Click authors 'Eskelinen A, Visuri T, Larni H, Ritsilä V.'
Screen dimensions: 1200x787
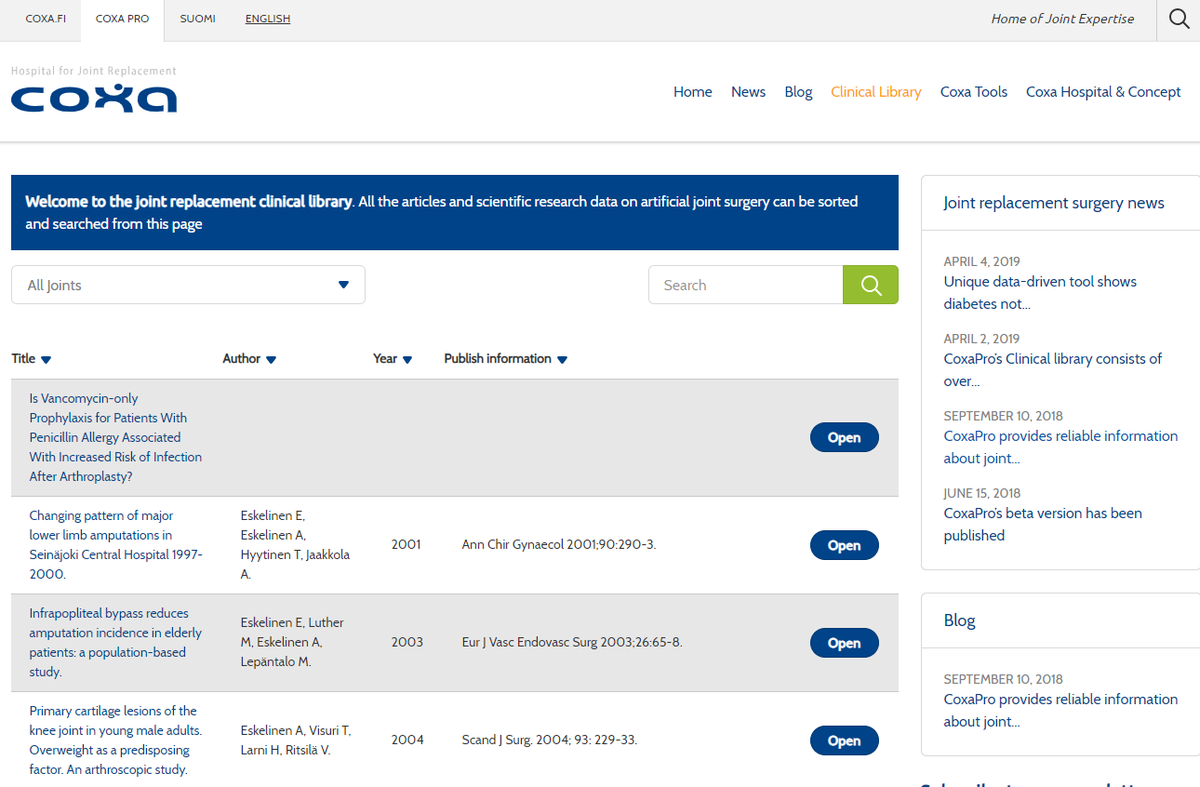point(296,741)
